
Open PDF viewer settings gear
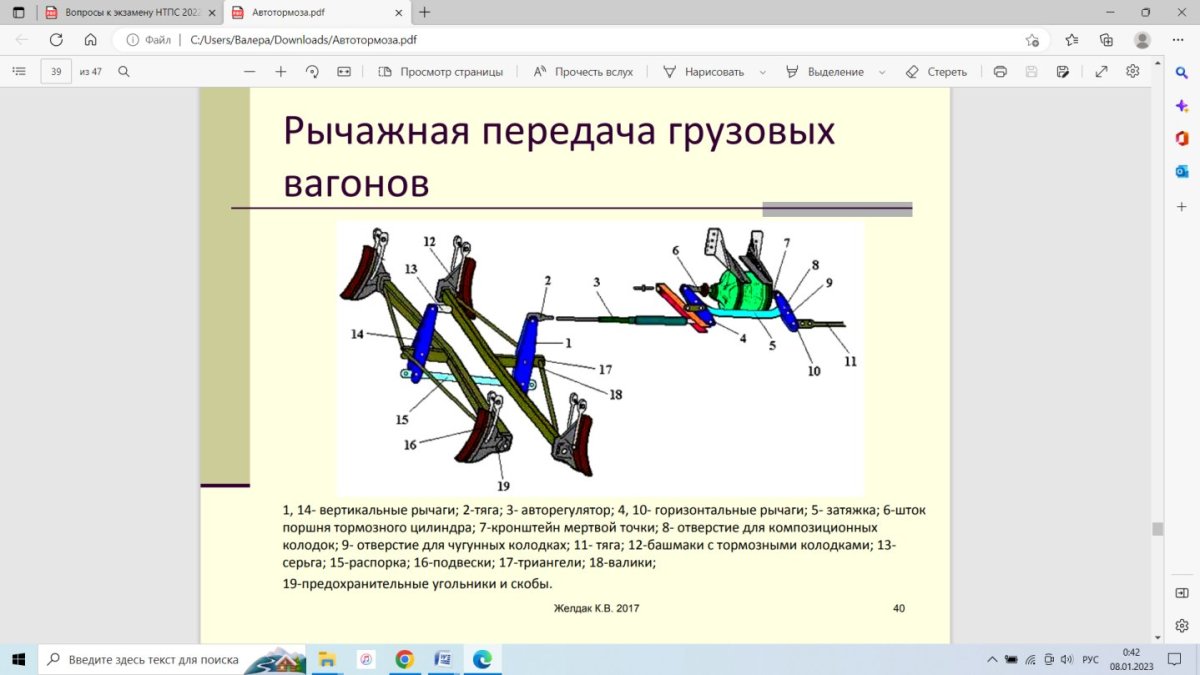1132,71
